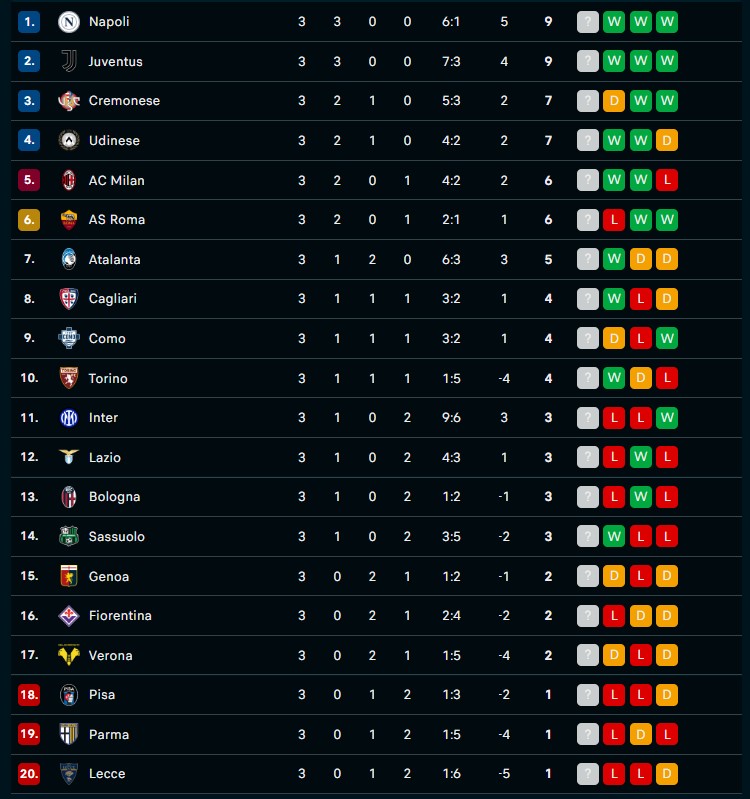Click Napoli's upcoming match question badge
The image size is (750, 799).
[587, 22]
